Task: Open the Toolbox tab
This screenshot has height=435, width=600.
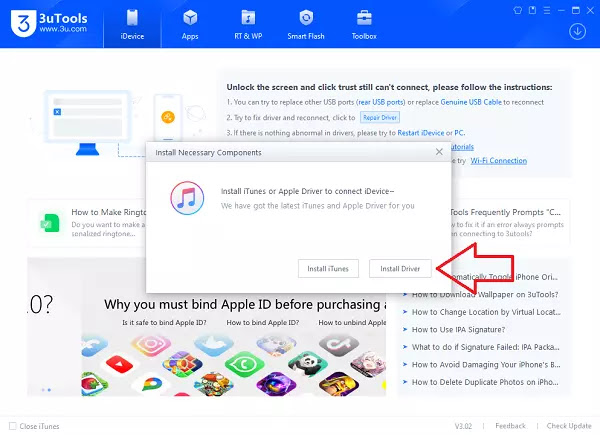Action: pyautogui.click(x=364, y=24)
